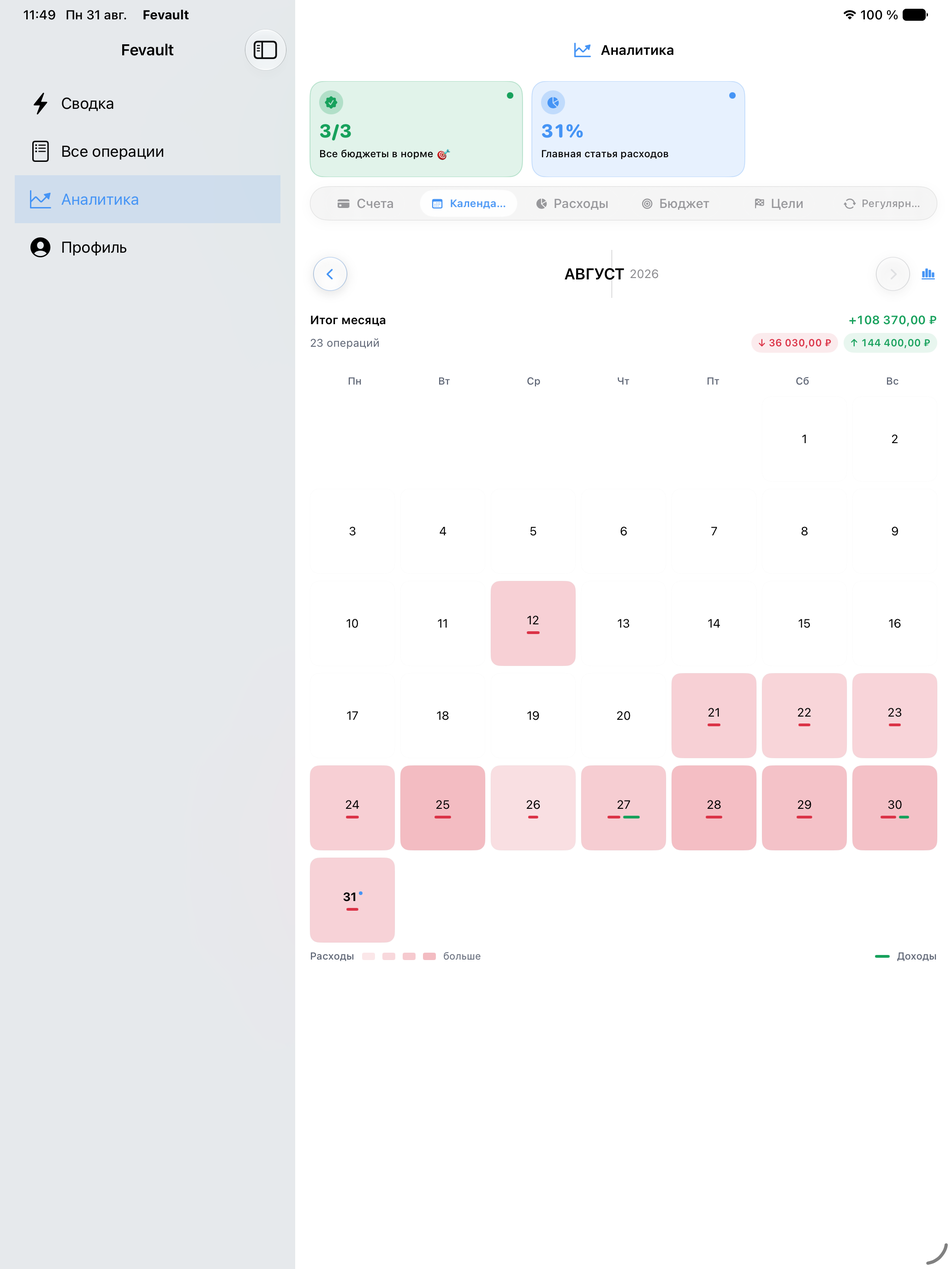Select August 28 in the calendar

(714, 808)
